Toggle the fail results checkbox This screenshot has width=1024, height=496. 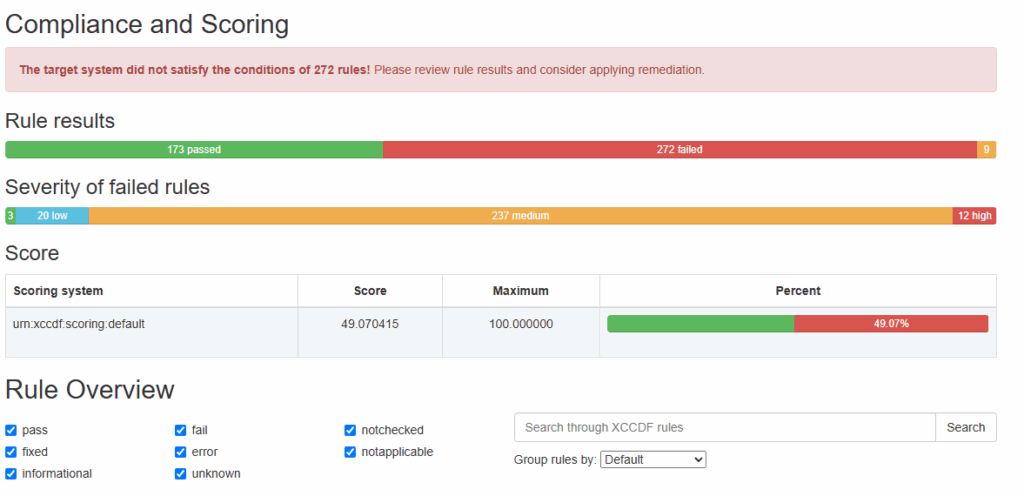click(x=181, y=430)
